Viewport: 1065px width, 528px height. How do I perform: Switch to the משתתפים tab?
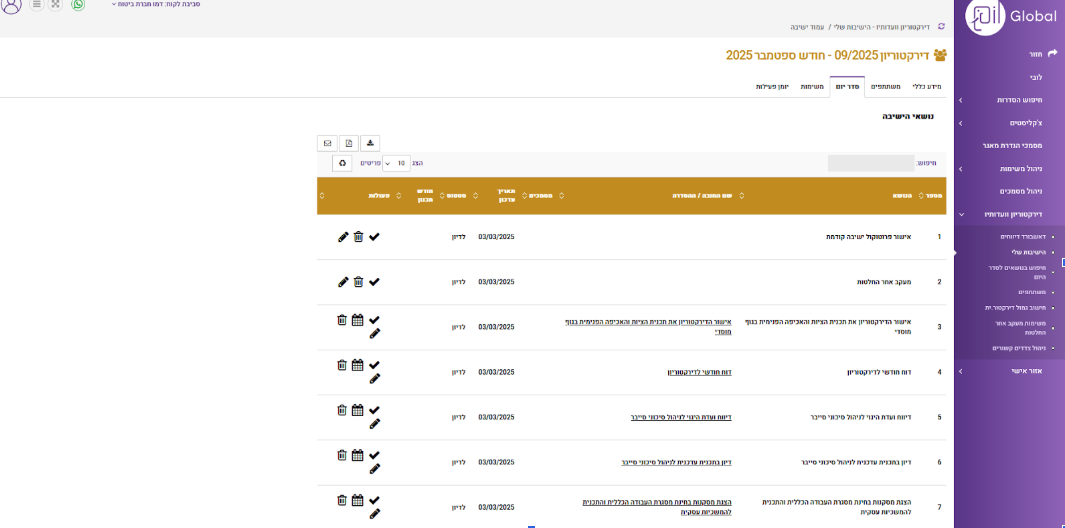[x=885, y=87]
